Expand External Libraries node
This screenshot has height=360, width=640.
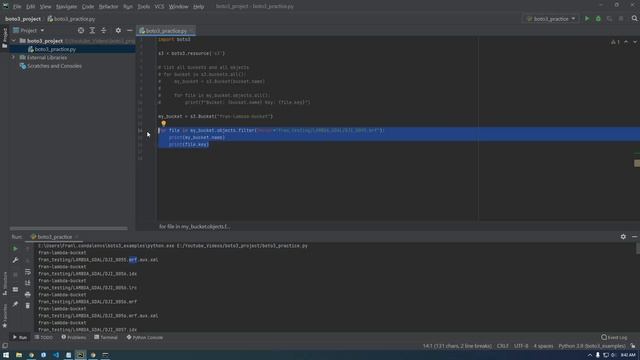[x=14, y=58]
